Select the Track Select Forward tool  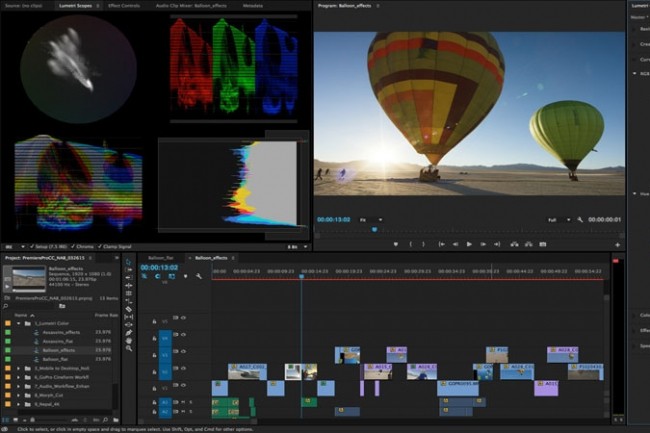pyautogui.click(x=129, y=270)
